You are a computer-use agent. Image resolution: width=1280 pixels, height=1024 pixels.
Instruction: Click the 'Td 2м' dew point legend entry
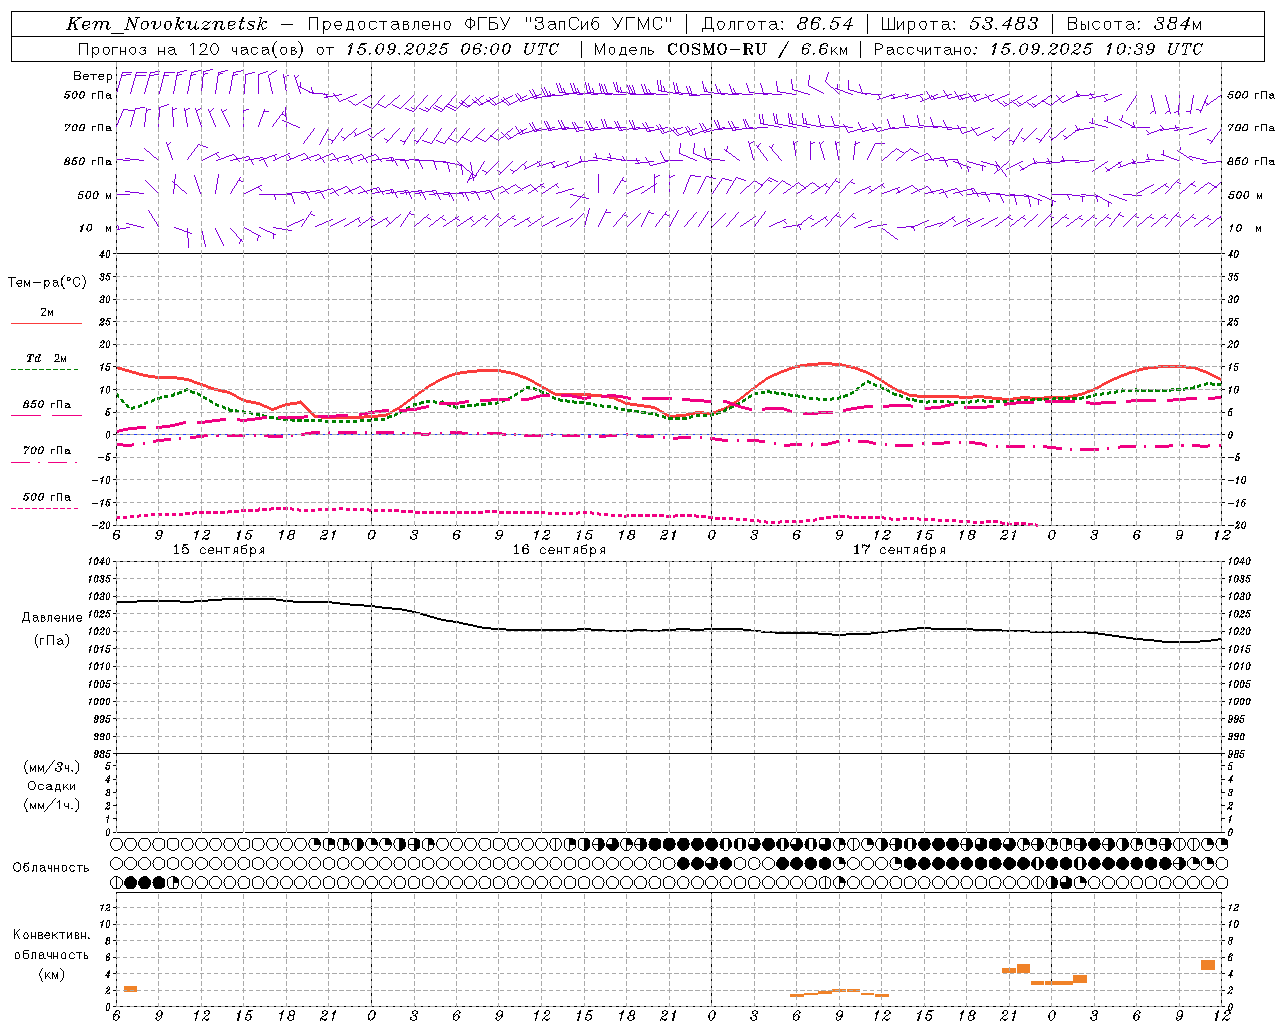(x=47, y=358)
